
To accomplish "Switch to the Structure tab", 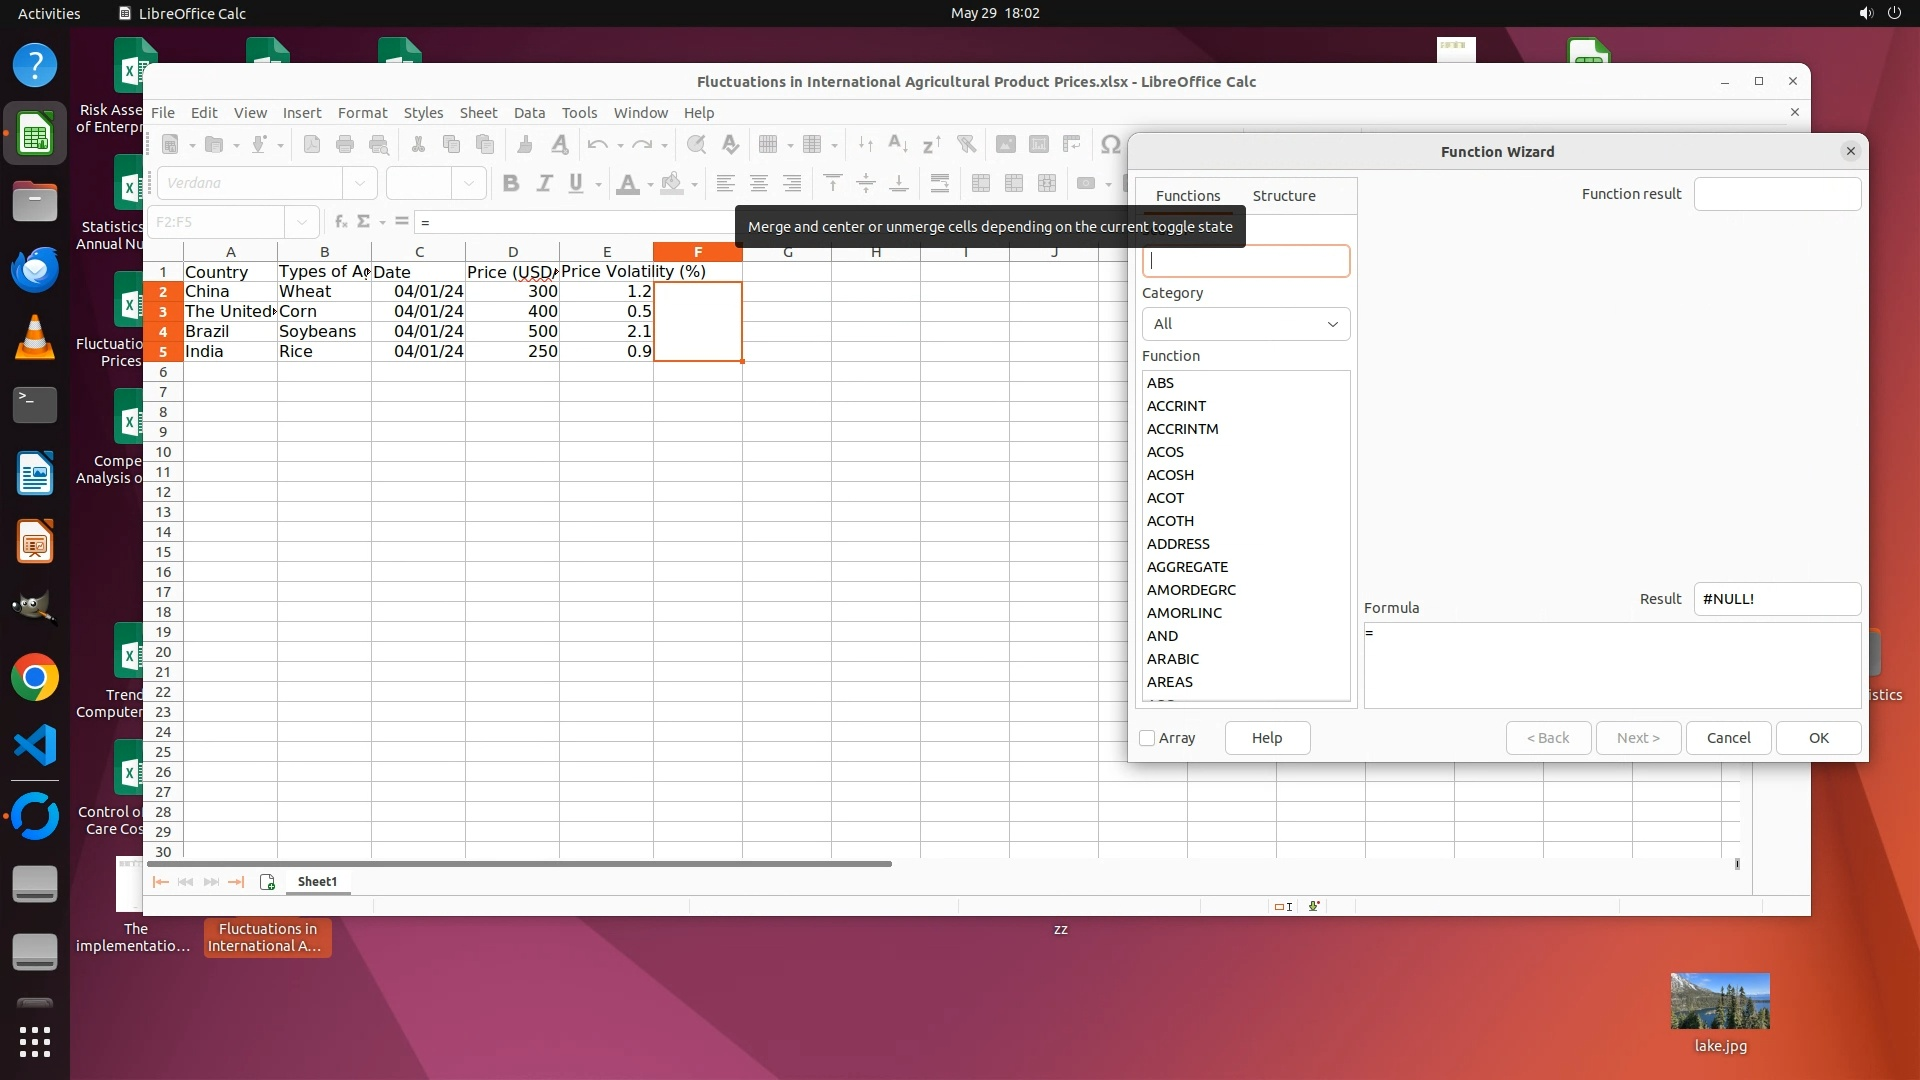I will [x=1283, y=196].
